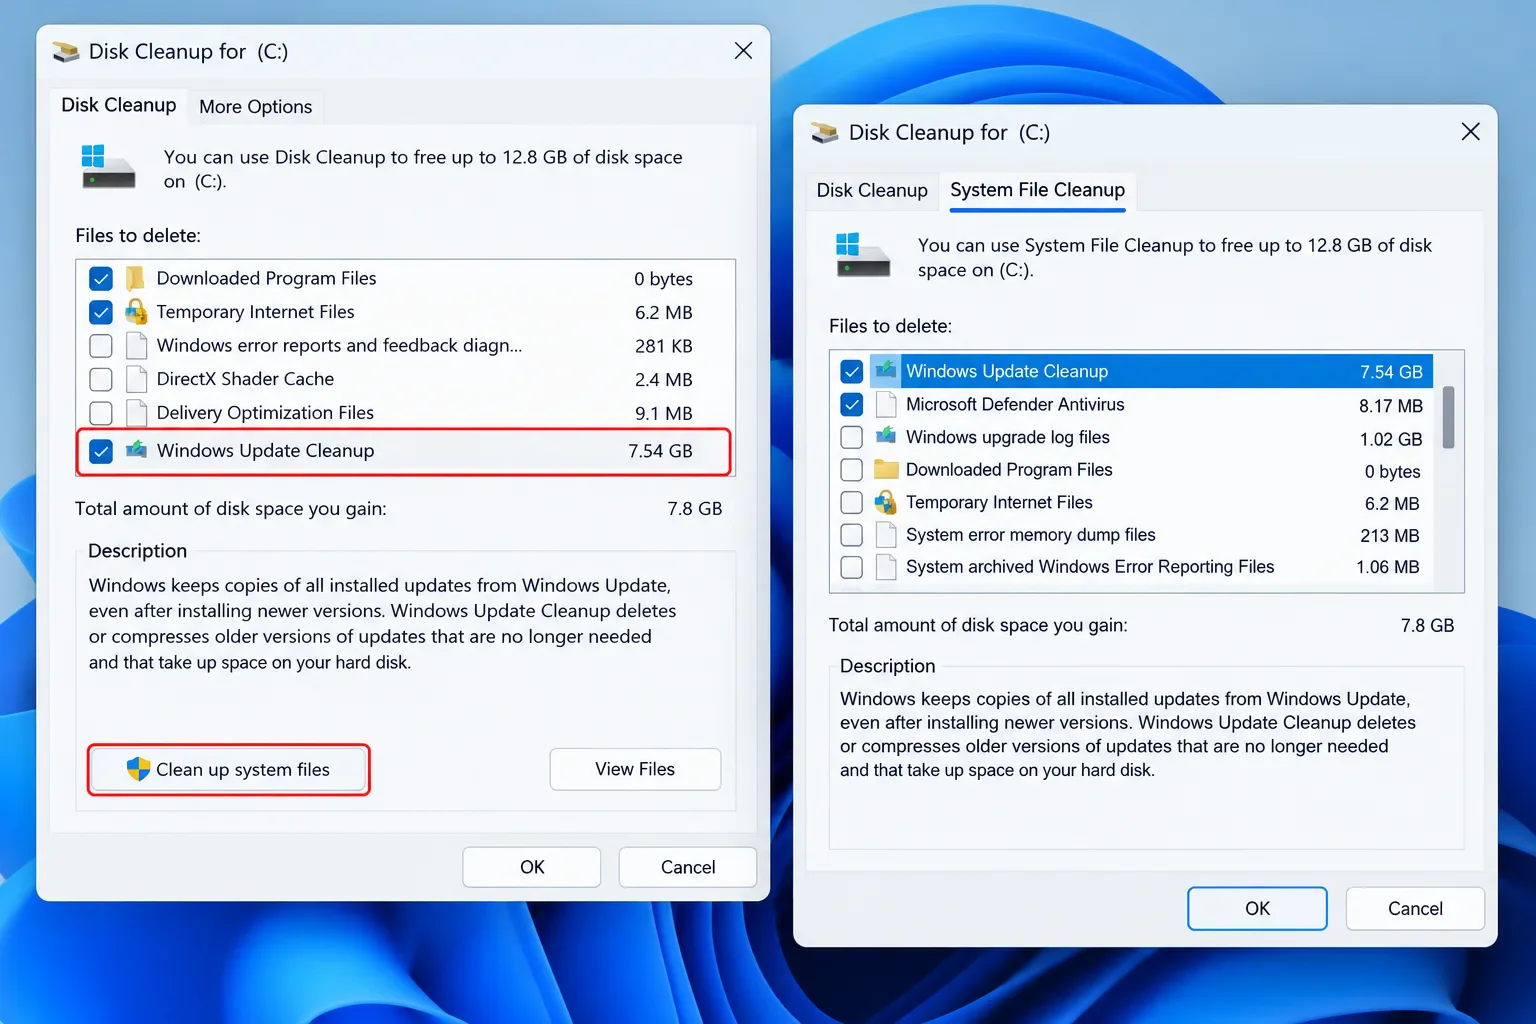Click the View Files button
The height and width of the screenshot is (1024, 1536).
pyautogui.click(x=635, y=769)
